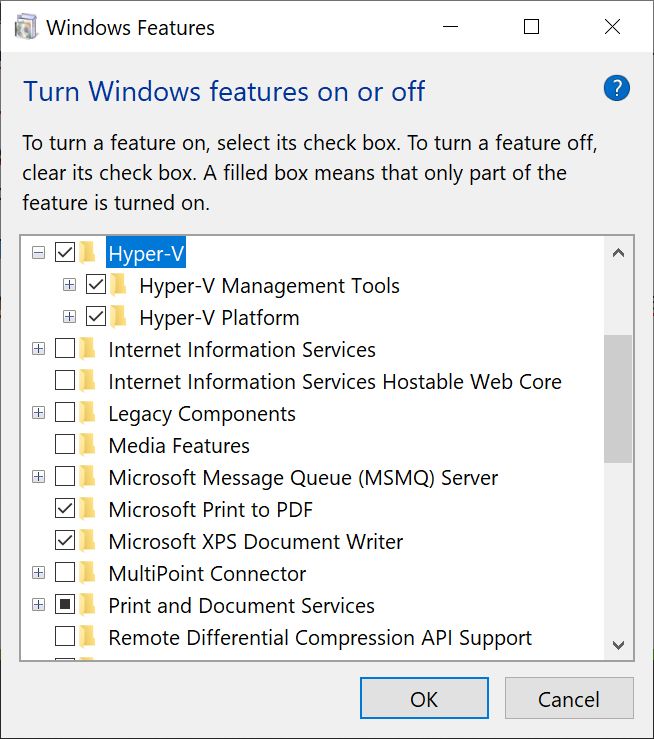Select the Internet Information Services label
Image resolution: width=654 pixels, height=739 pixels.
pos(242,350)
